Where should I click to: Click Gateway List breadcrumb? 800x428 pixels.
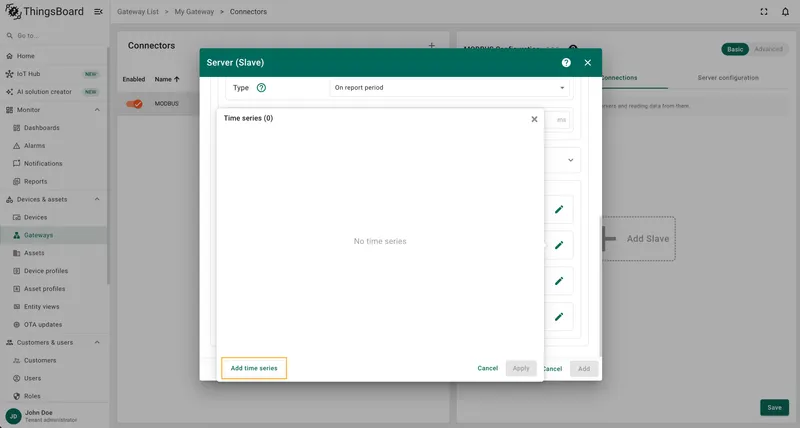pyautogui.click(x=138, y=11)
